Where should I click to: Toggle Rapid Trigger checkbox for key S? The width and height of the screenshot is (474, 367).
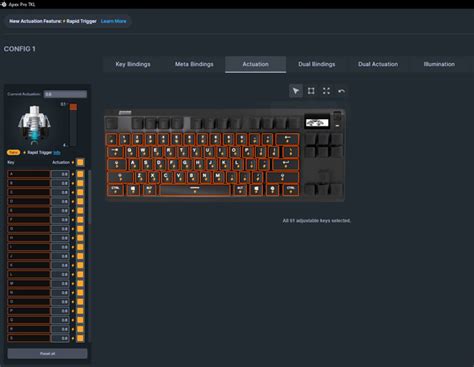[80, 338]
